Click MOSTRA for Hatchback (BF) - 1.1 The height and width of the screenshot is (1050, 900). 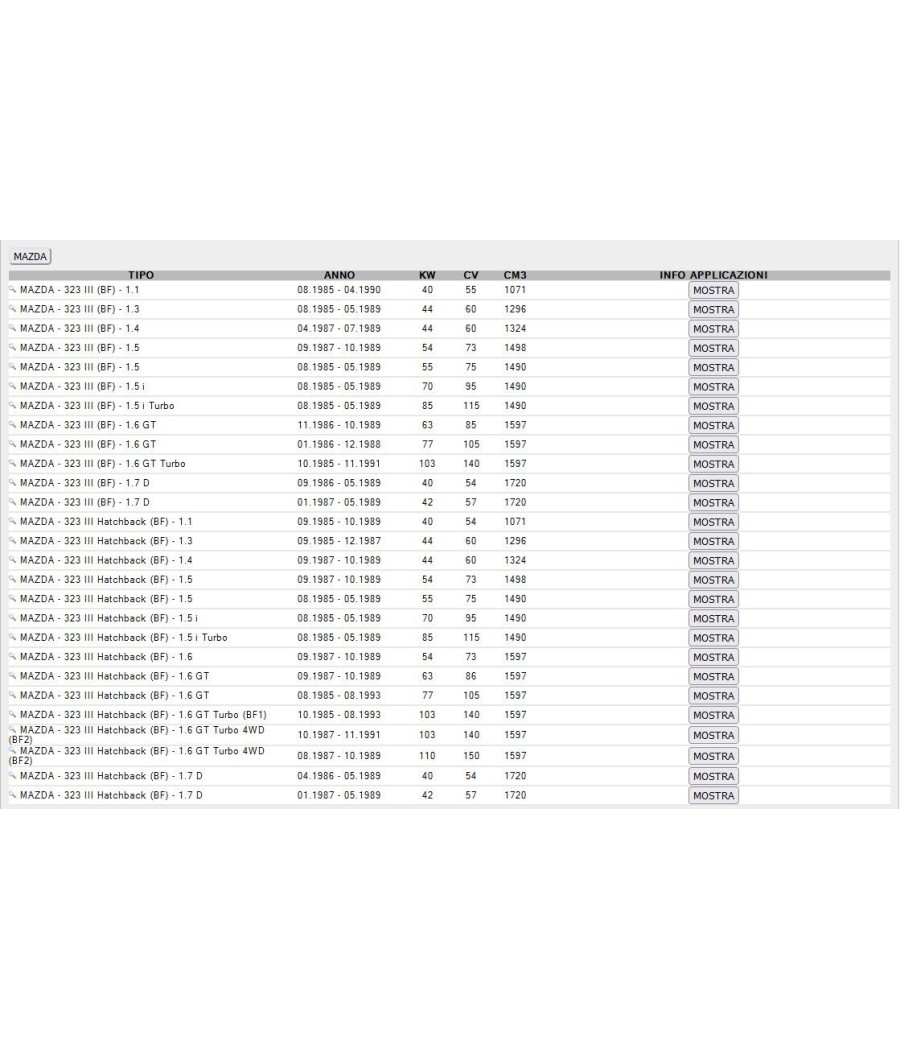pyautogui.click(x=713, y=522)
